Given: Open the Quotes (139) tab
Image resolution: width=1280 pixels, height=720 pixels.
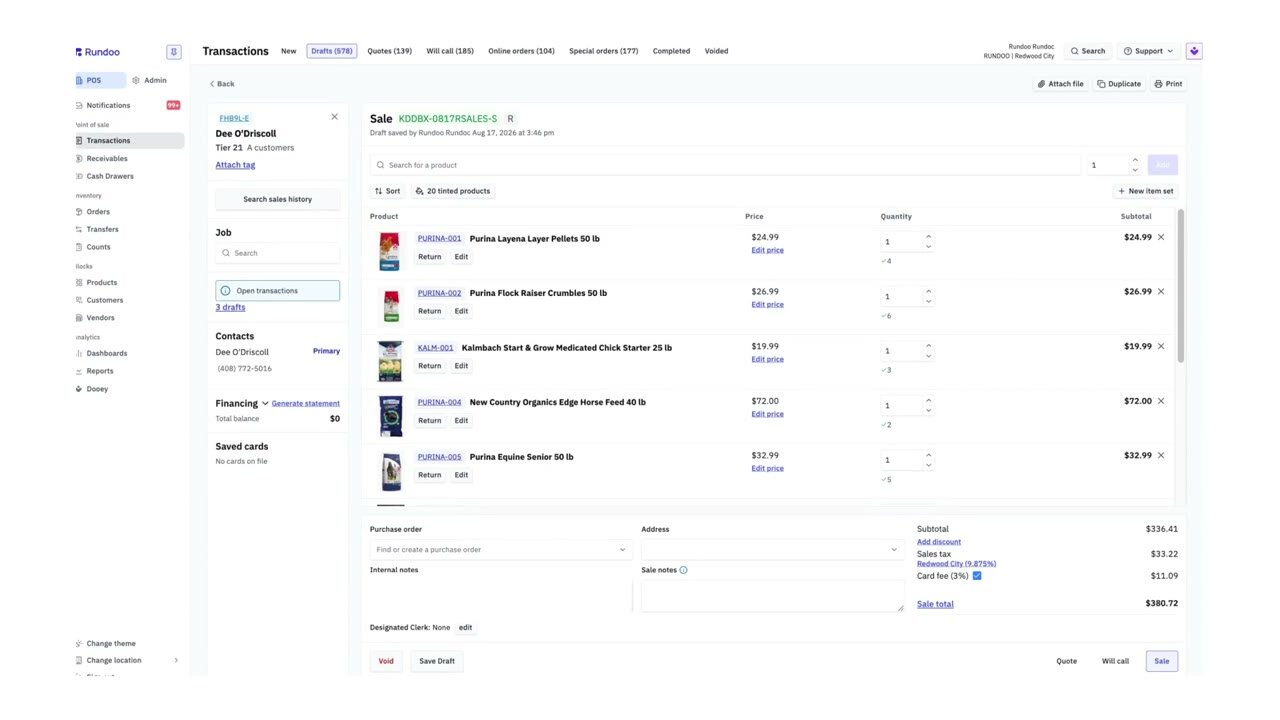Looking at the screenshot, I should pyautogui.click(x=389, y=51).
